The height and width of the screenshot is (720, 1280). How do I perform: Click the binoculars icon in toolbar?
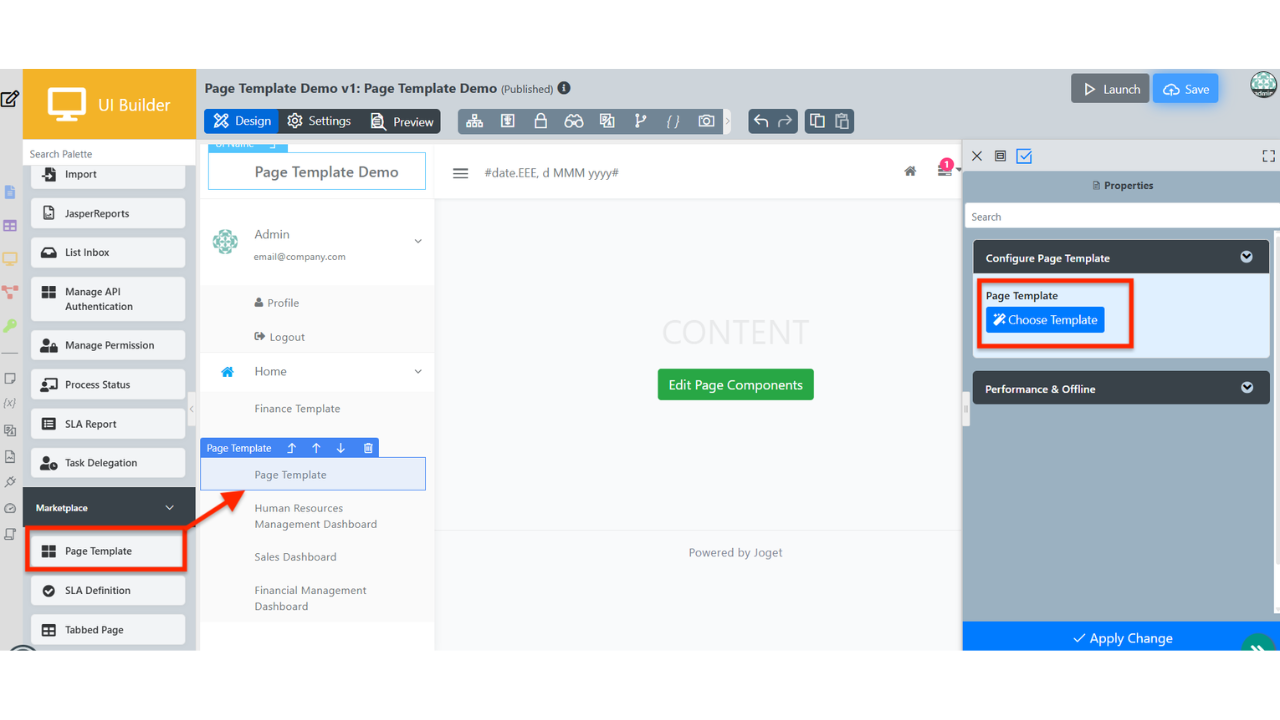coord(573,121)
